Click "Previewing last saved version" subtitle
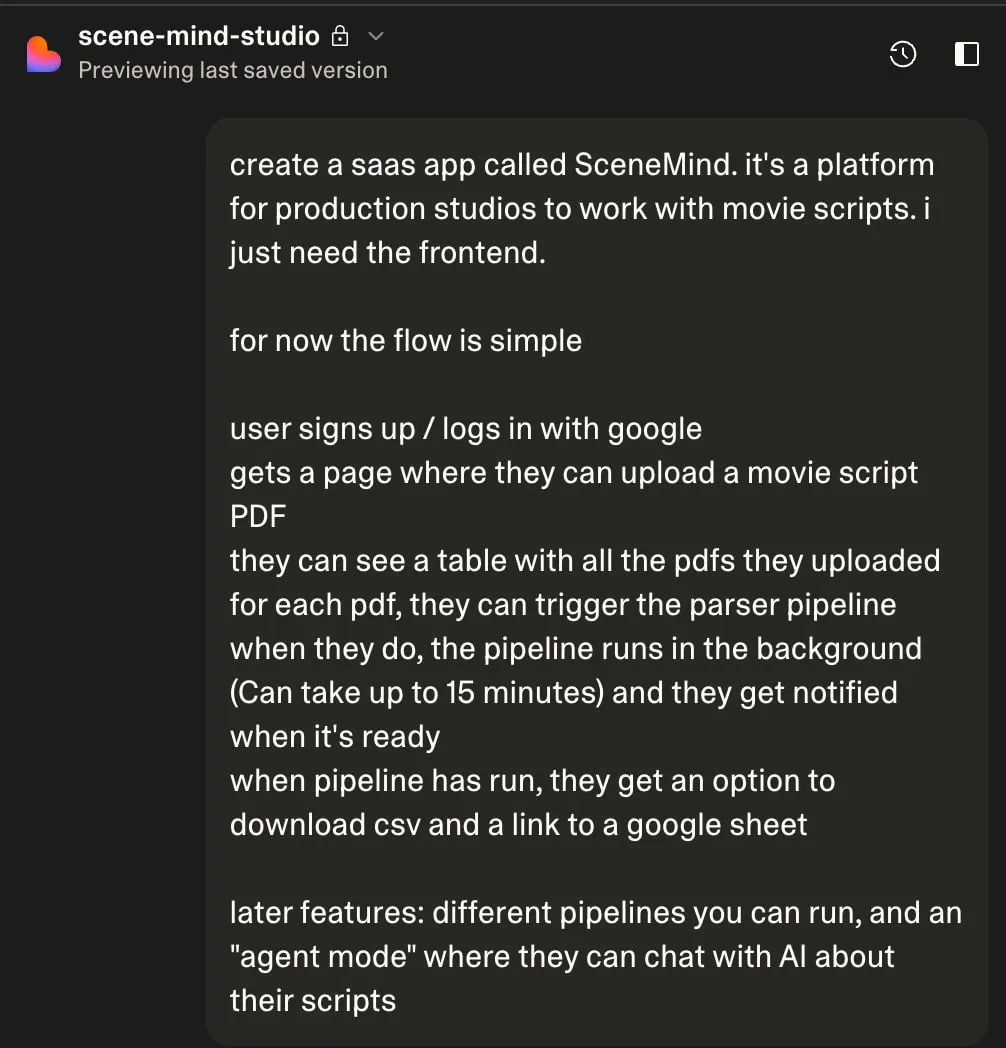 (x=233, y=71)
